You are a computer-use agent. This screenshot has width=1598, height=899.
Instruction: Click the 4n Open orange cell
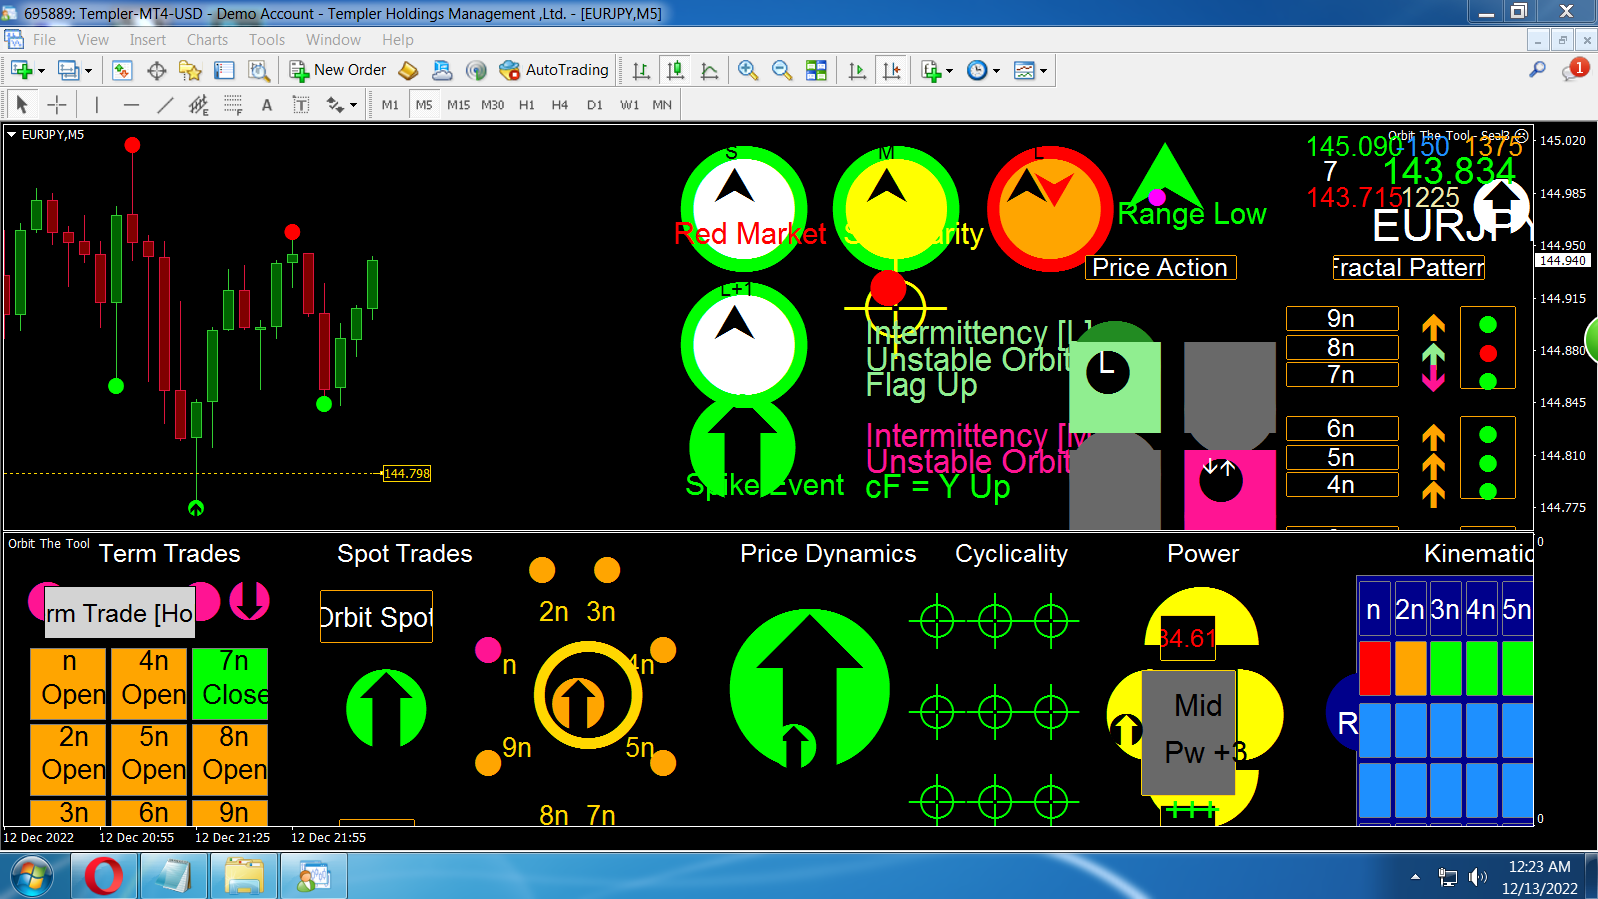[x=149, y=684]
